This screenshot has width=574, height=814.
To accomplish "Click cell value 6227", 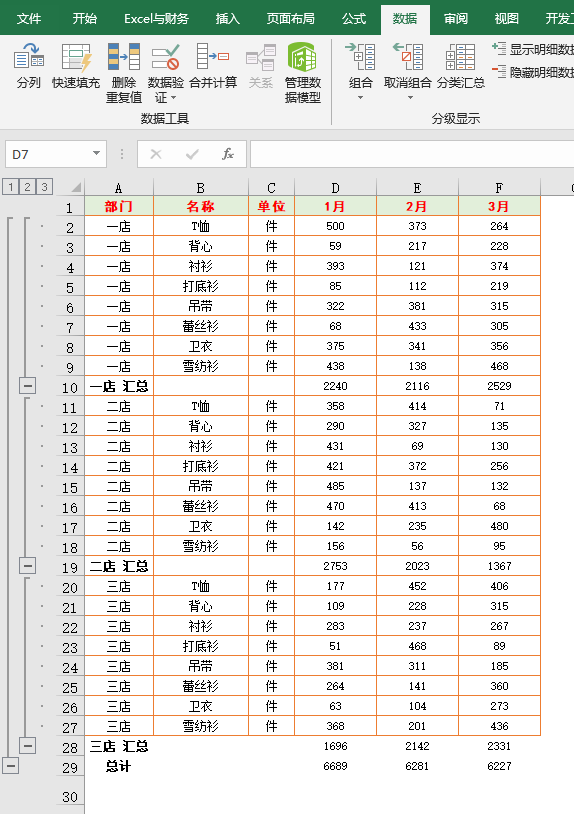I will click(x=499, y=766).
